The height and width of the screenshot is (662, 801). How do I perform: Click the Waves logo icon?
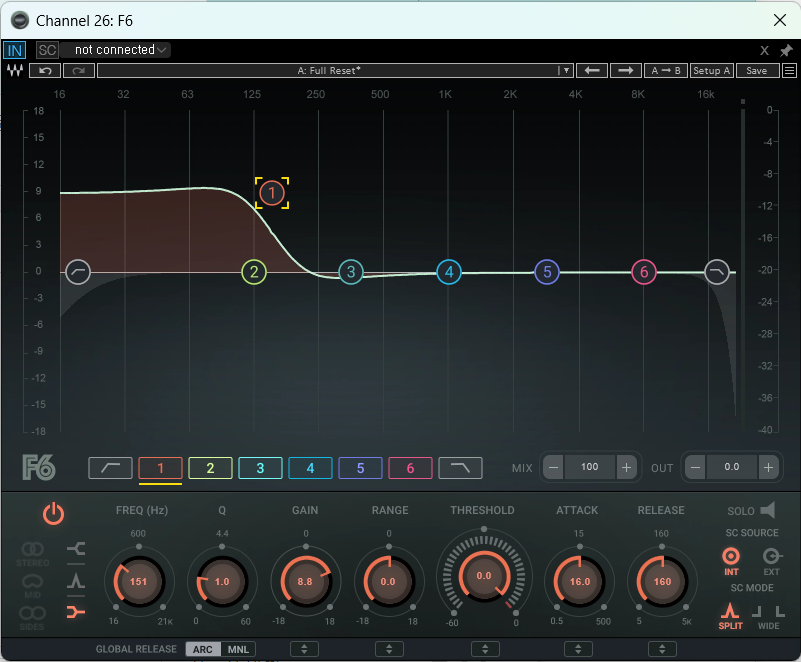(15, 71)
